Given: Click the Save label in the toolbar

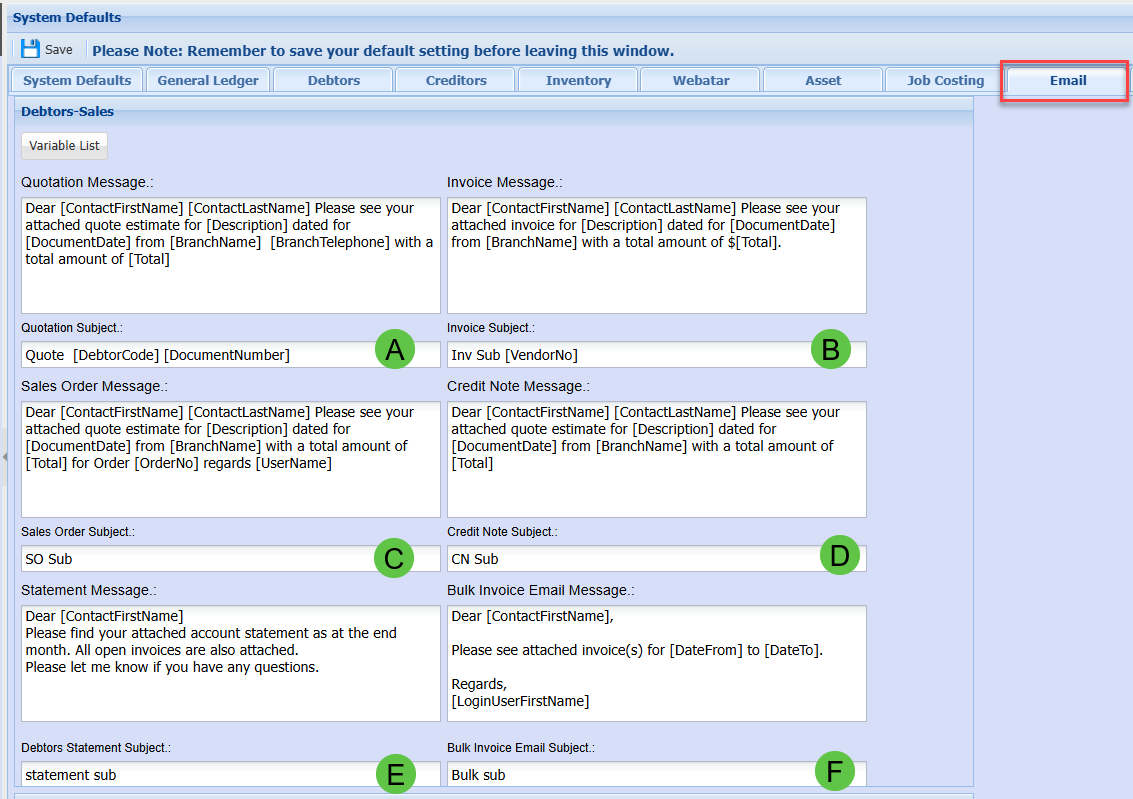Looking at the screenshot, I should (59, 50).
